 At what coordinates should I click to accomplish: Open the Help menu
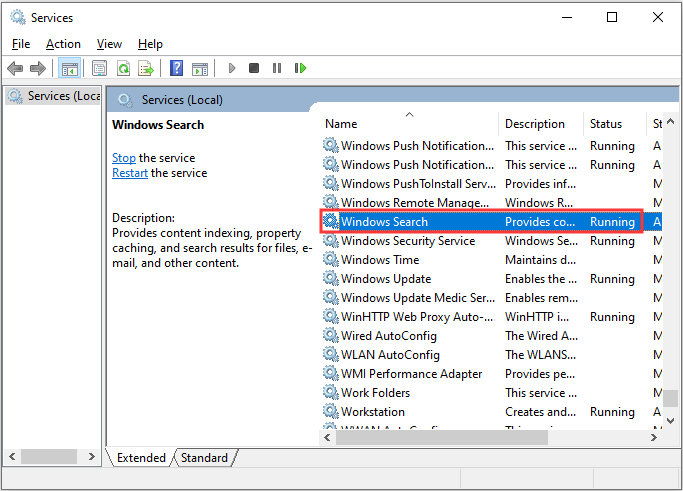click(x=150, y=44)
